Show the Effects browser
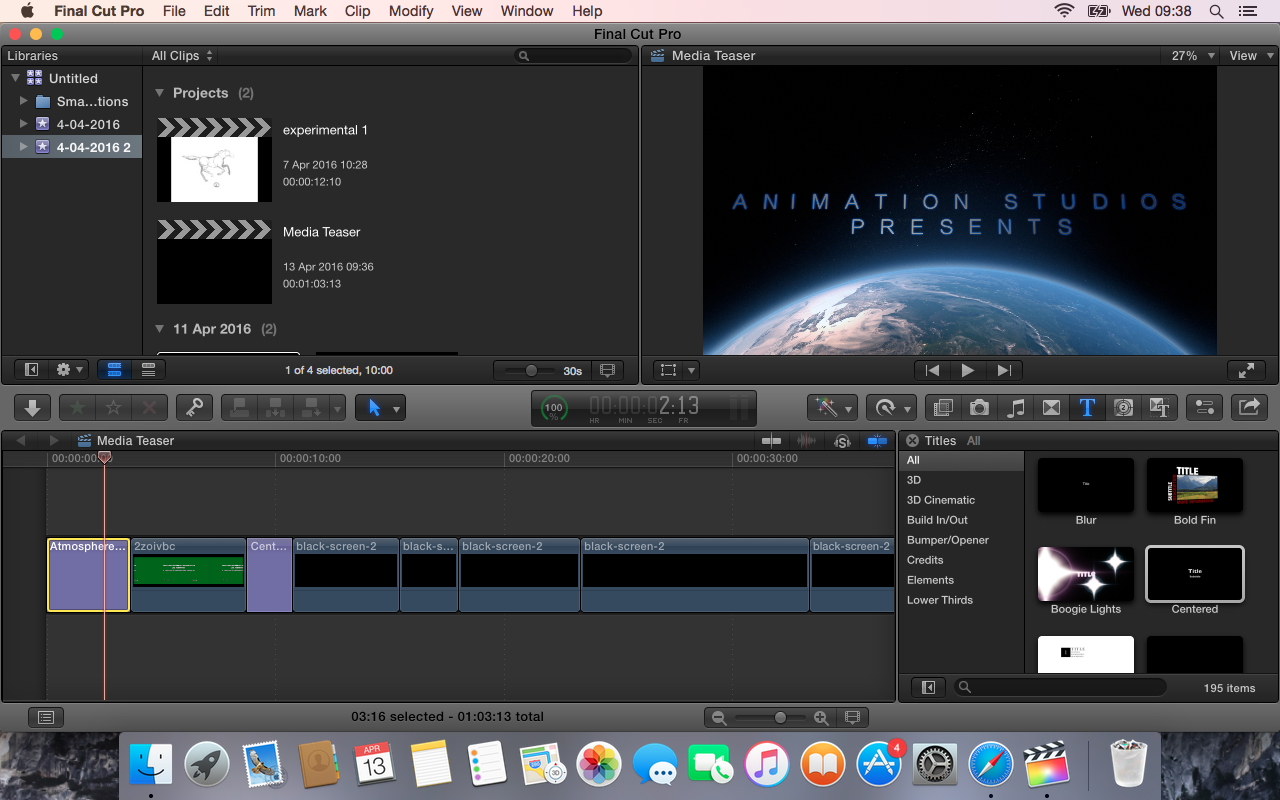This screenshot has width=1280, height=800. [x=942, y=407]
